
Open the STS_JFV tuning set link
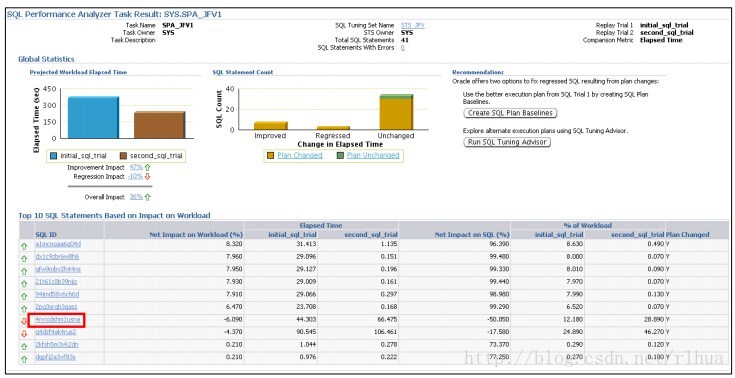click(412, 25)
